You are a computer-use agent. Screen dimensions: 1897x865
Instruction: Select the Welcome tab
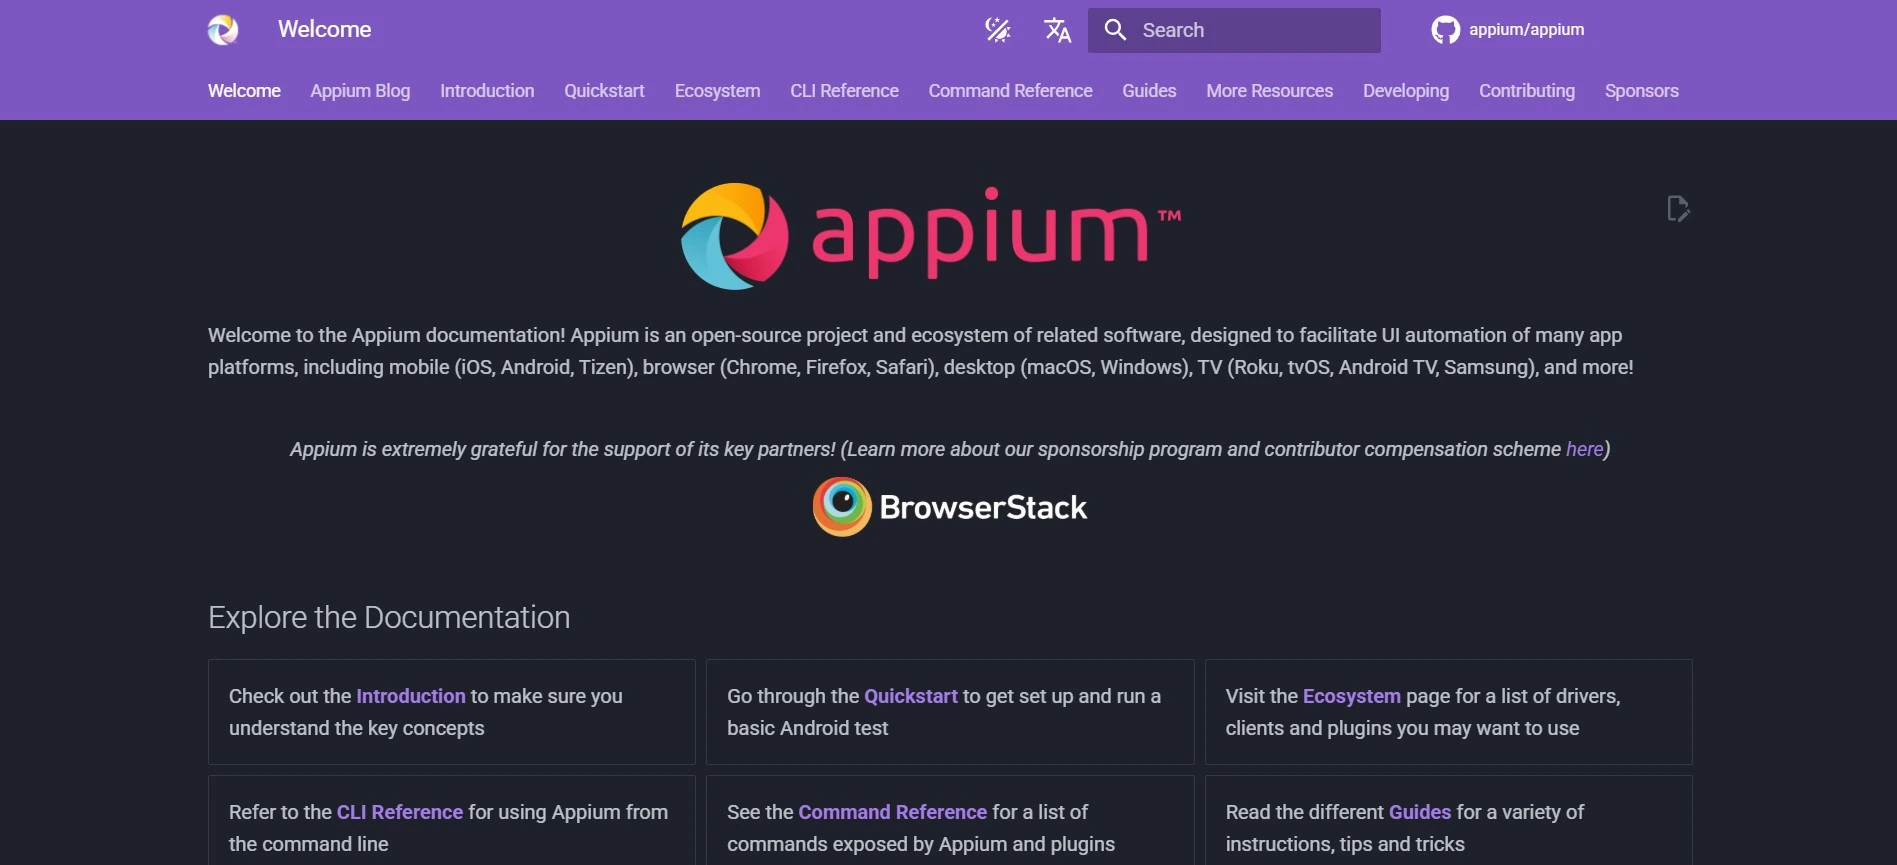244,91
